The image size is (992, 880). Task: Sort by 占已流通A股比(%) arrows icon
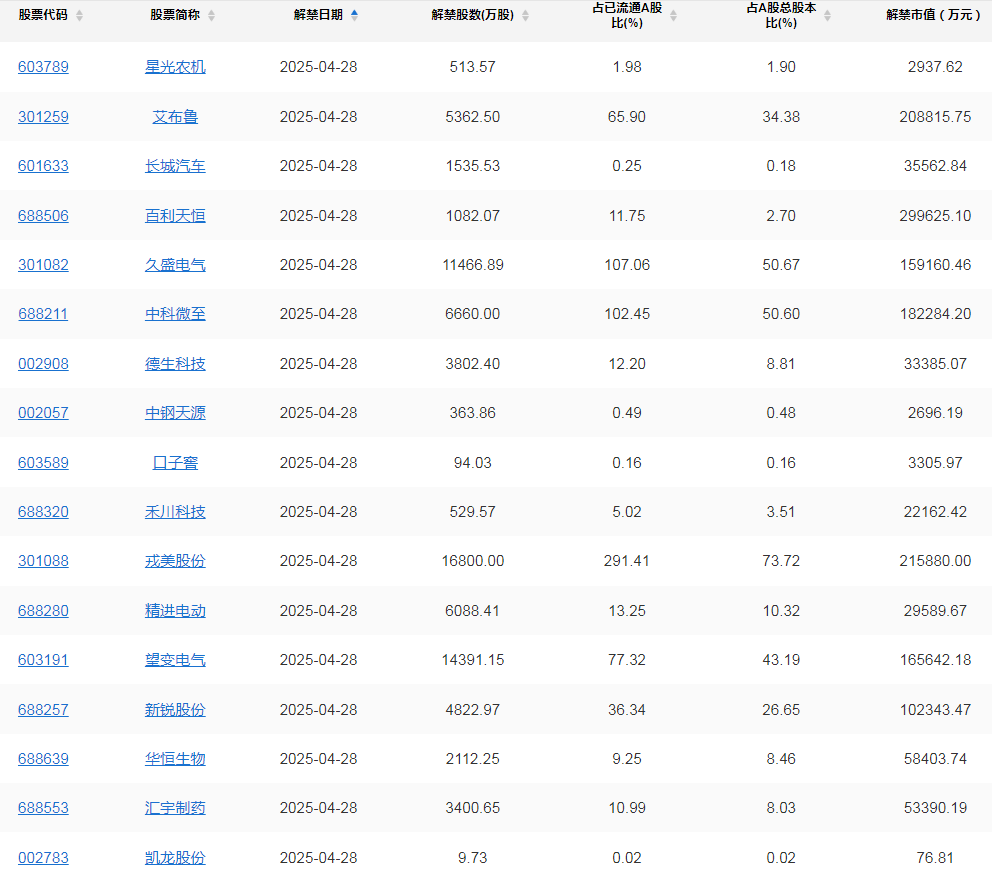point(673,16)
